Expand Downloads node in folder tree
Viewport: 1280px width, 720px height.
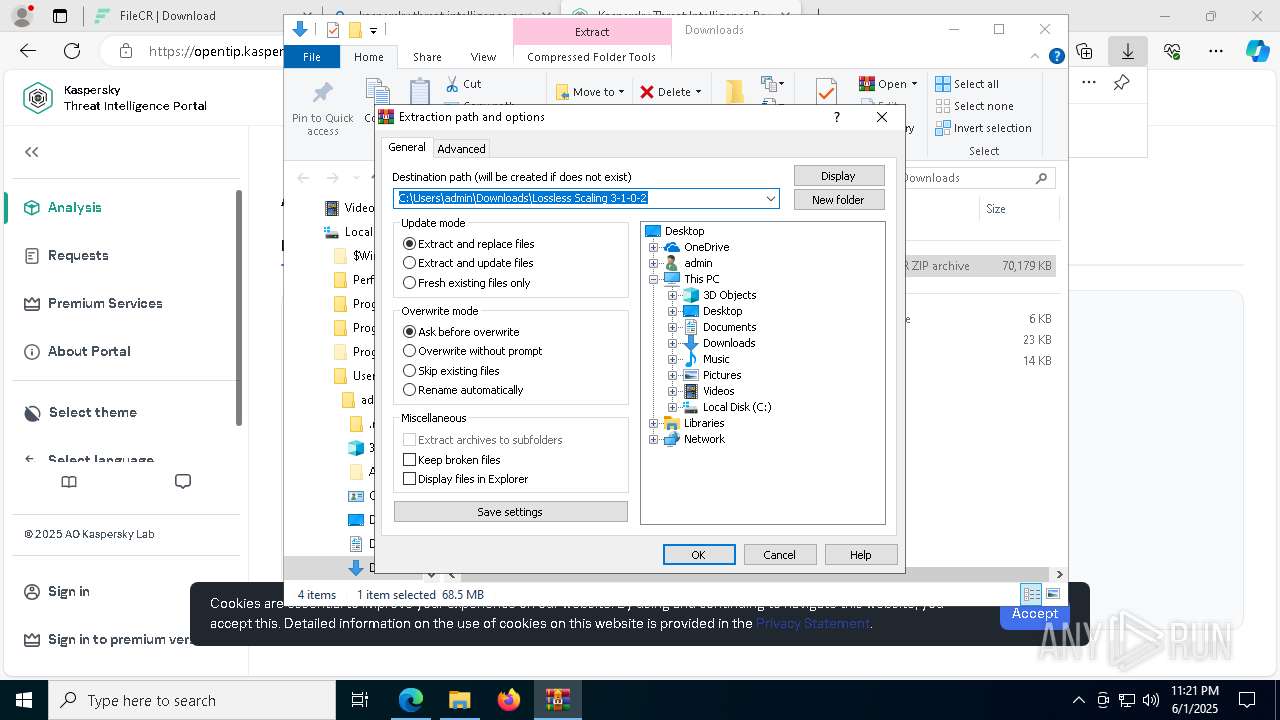(x=673, y=343)
